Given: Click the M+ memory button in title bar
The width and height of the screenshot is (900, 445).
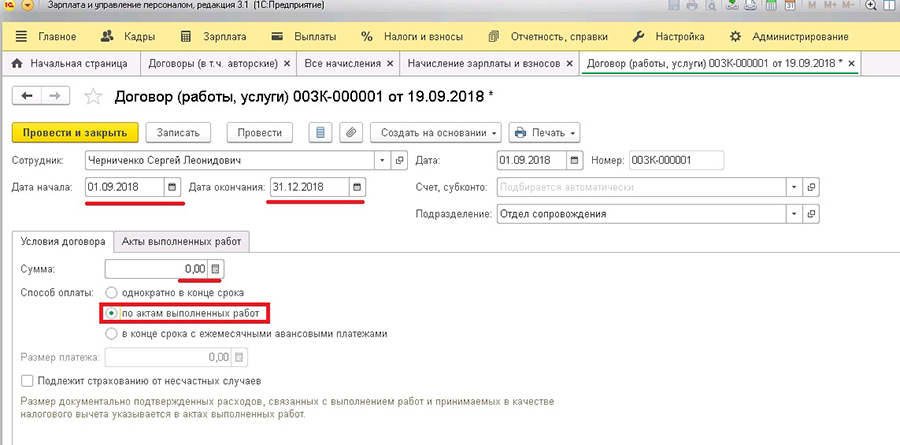Looking at the screenshot, I should [x=830, y=6].
